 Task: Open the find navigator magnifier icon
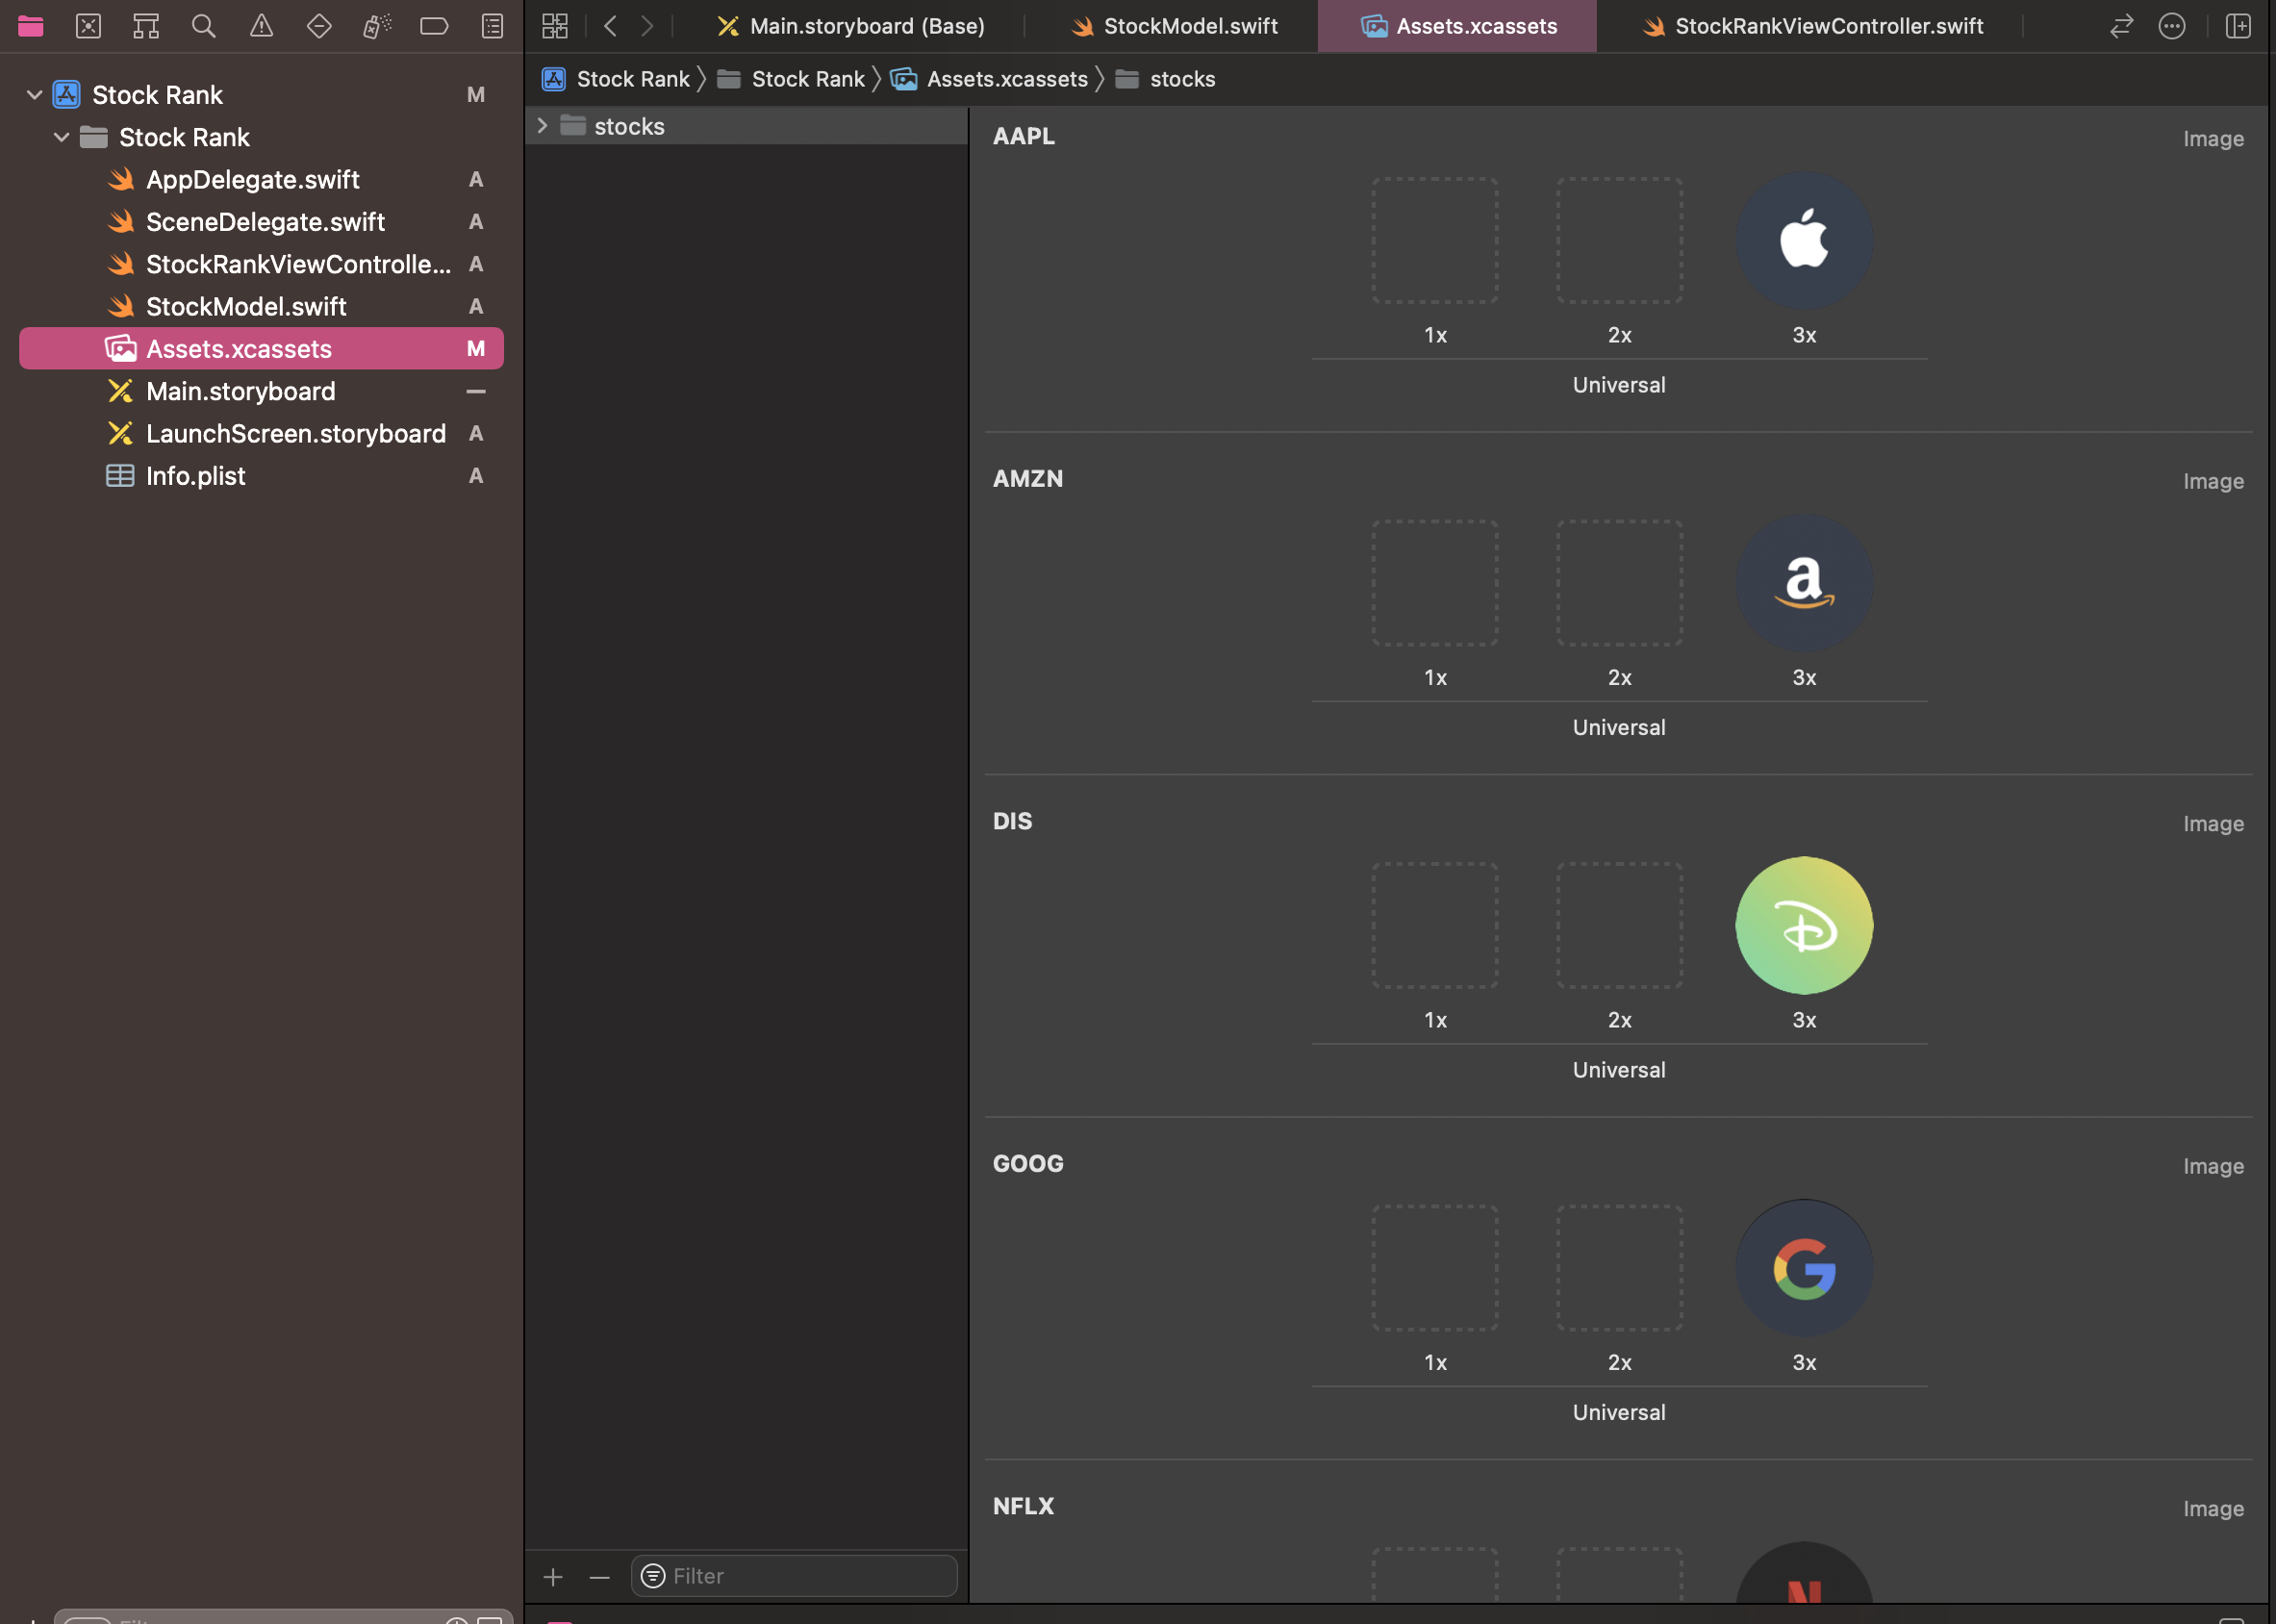coord(204,26)
